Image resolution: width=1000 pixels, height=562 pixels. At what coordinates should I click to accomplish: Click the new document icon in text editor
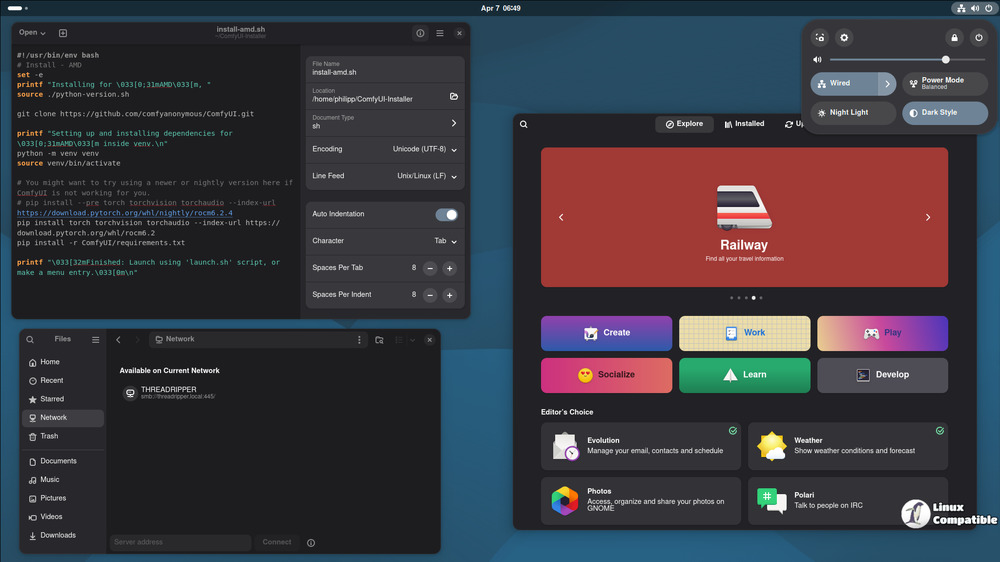tap(63, 33)
